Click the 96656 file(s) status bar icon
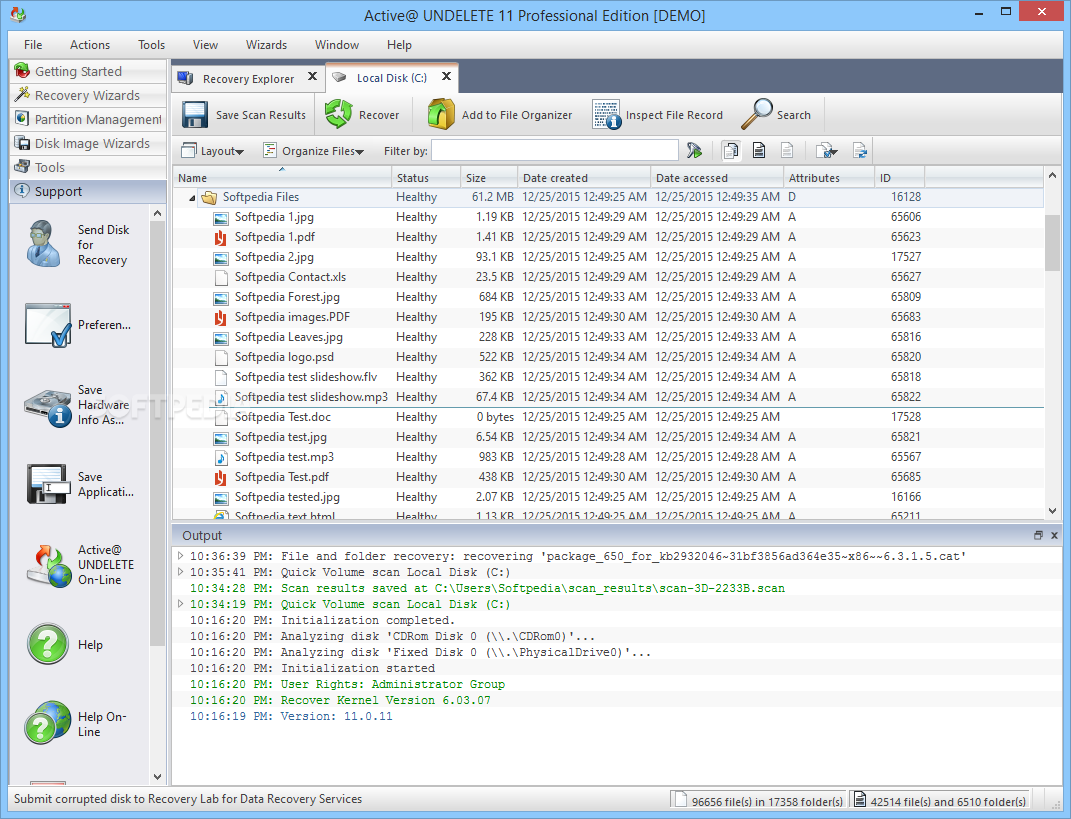1071x819 pixels. [x=679, y=799]
